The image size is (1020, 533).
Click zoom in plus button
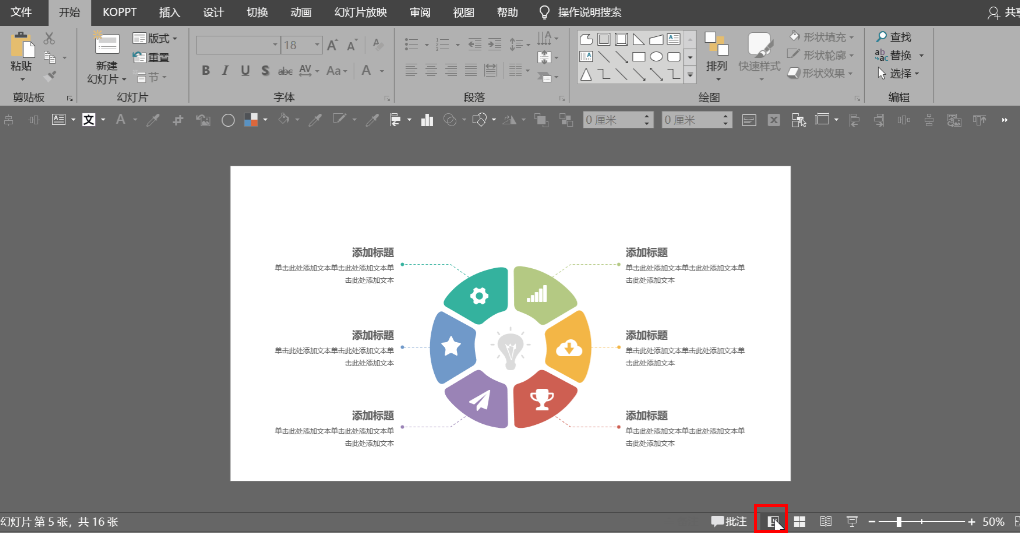click(x=971, y=522)
